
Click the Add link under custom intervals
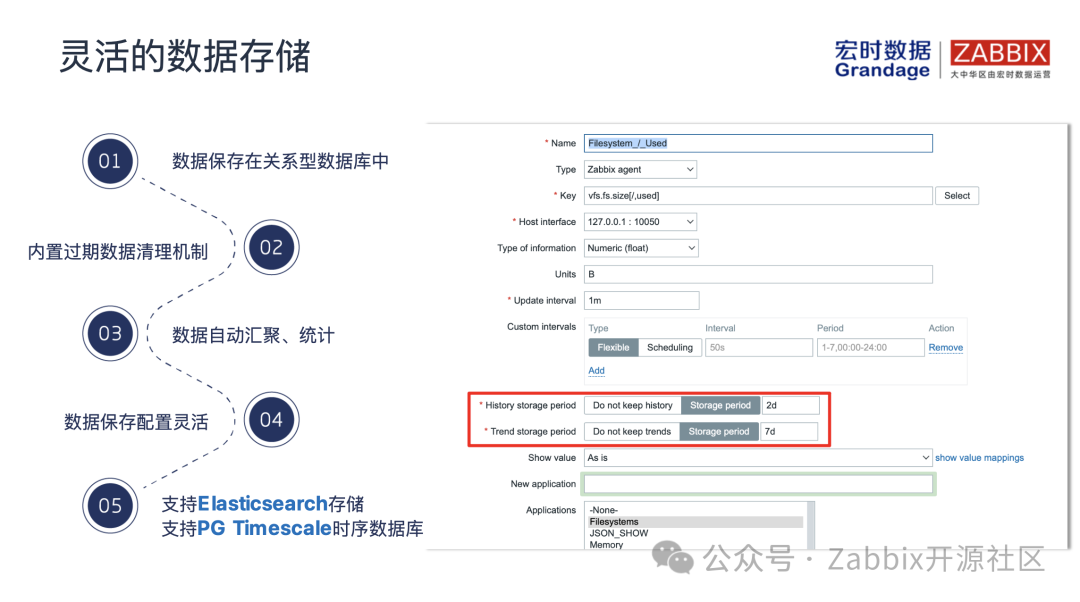[x=596, y=371]
